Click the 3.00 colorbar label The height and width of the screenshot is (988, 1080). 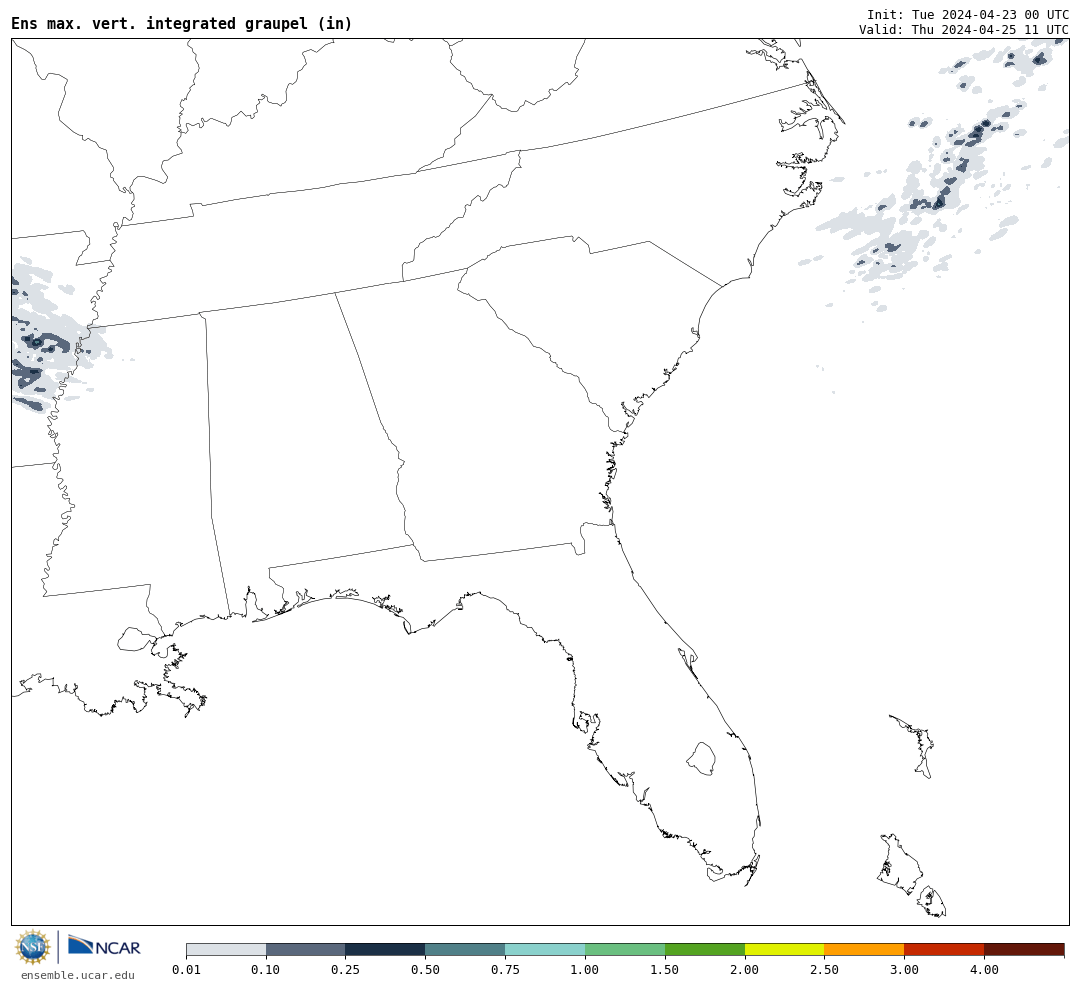[x=904, y=970]
